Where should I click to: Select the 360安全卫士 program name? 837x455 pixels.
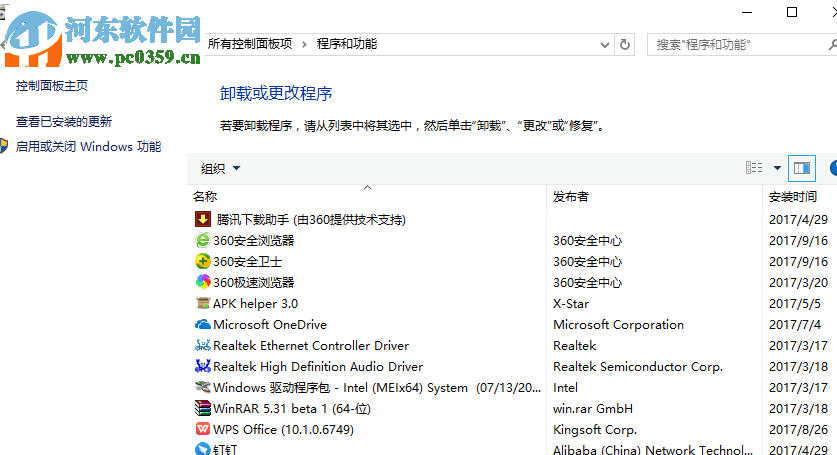tap(247, 262)
